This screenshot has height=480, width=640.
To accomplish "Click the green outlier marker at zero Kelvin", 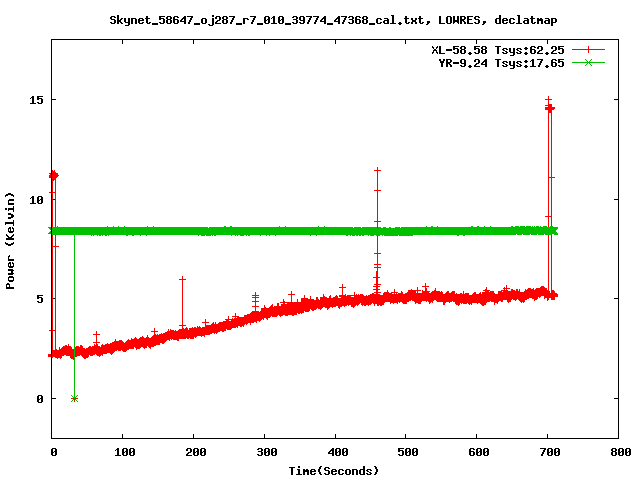I will tap(74, 398).
